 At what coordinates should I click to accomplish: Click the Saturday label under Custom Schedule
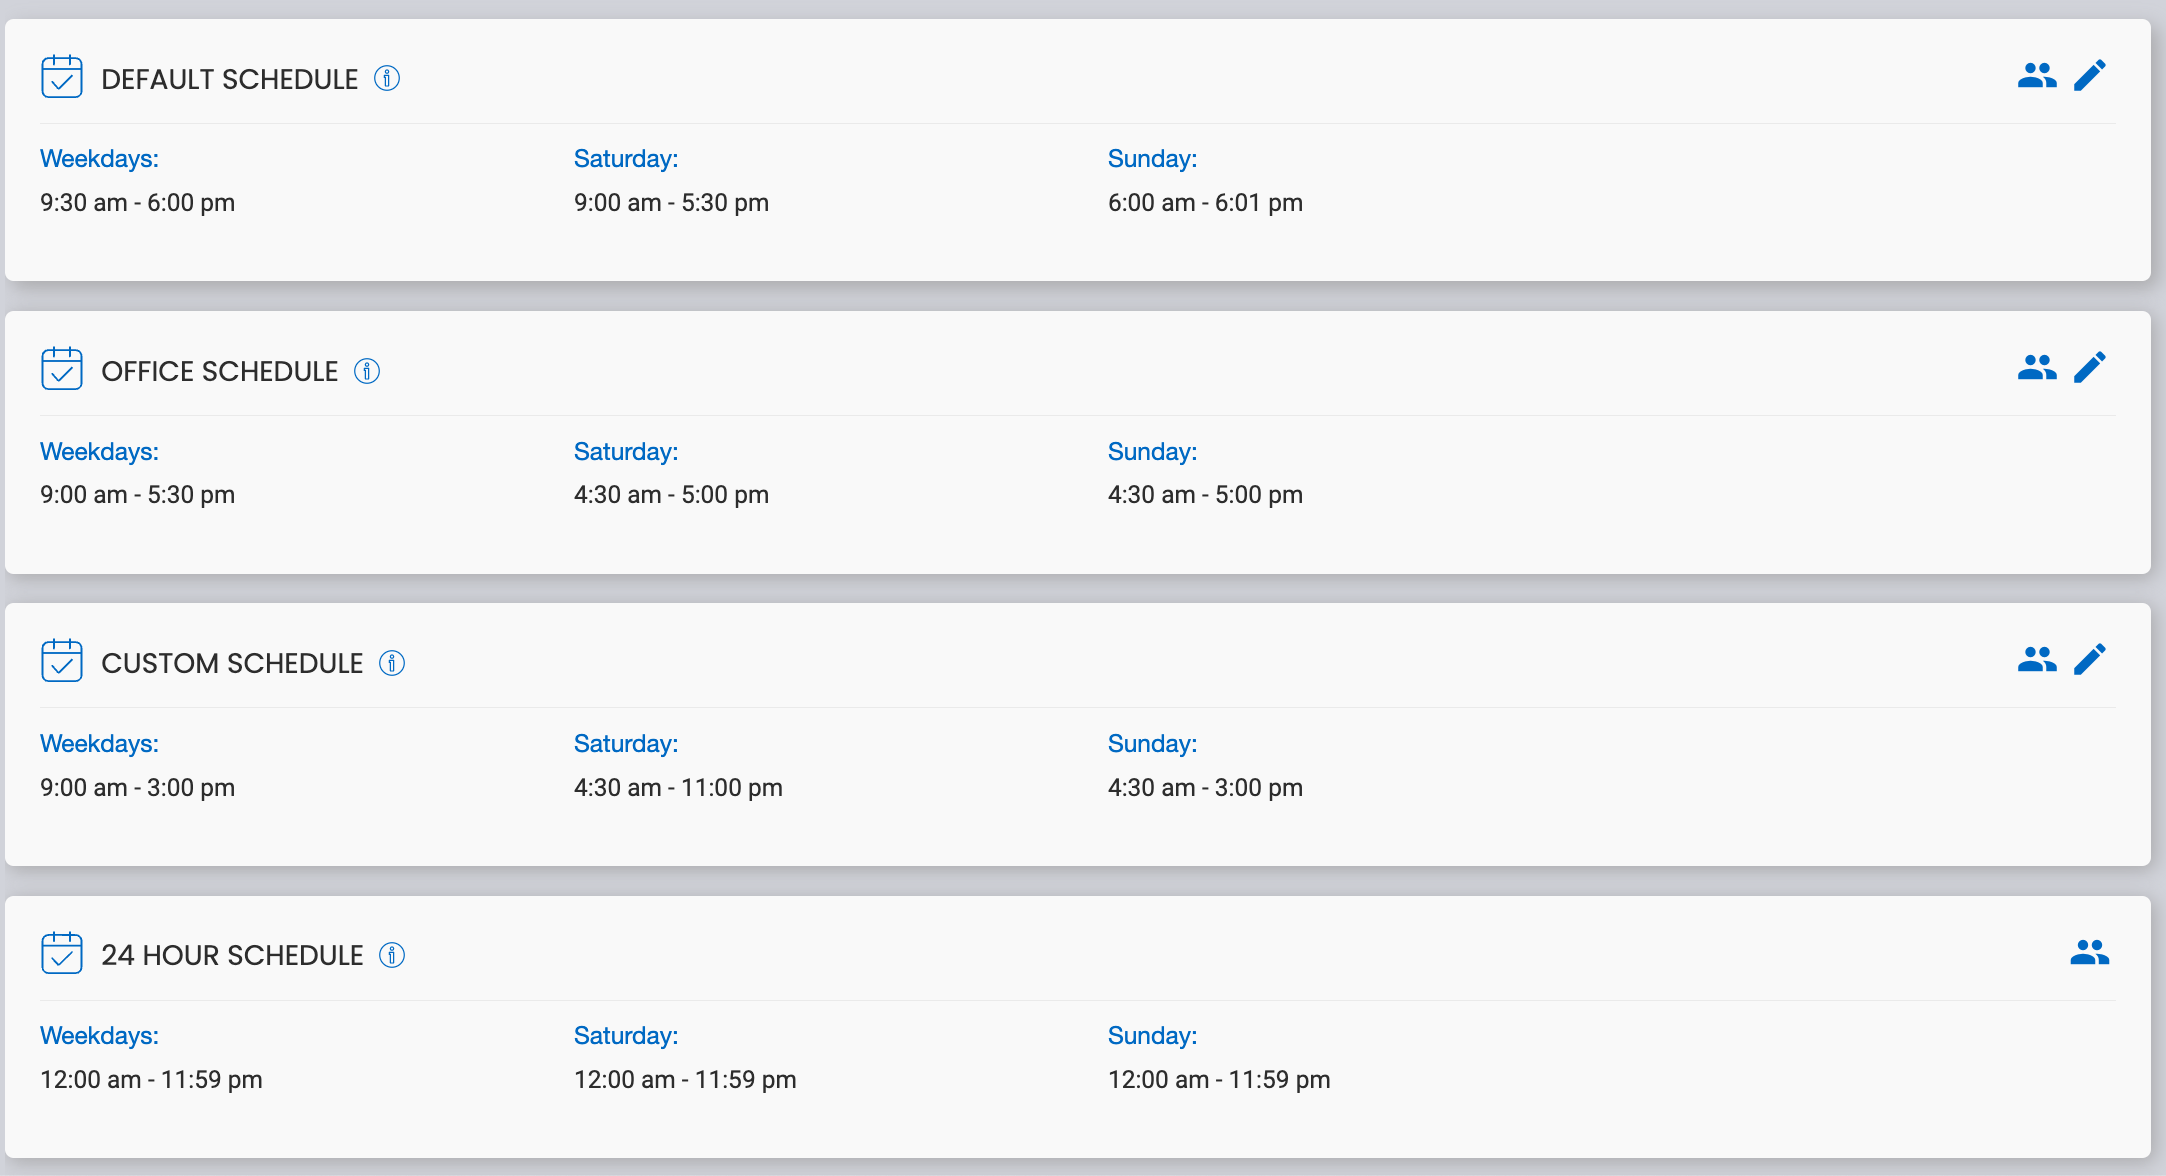(626, 743)
